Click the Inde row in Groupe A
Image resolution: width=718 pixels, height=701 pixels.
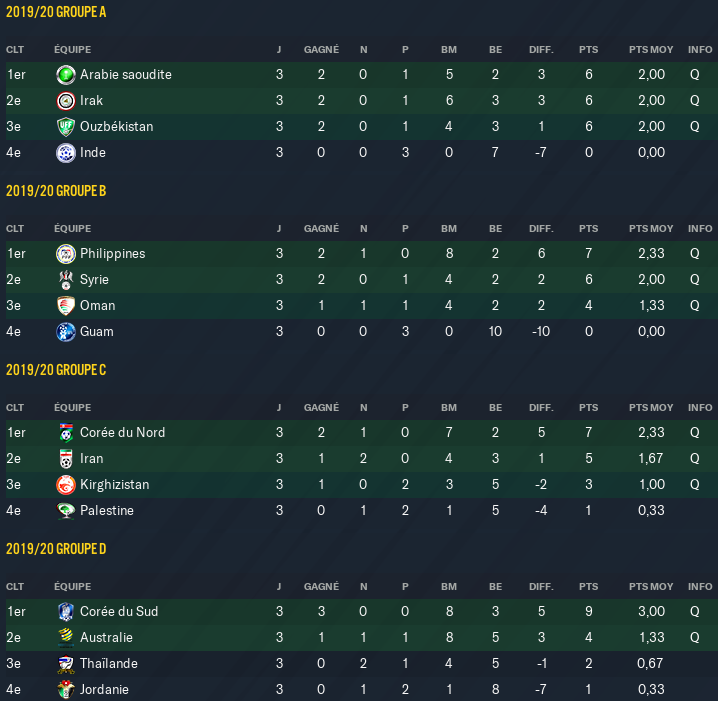point(359,152)
